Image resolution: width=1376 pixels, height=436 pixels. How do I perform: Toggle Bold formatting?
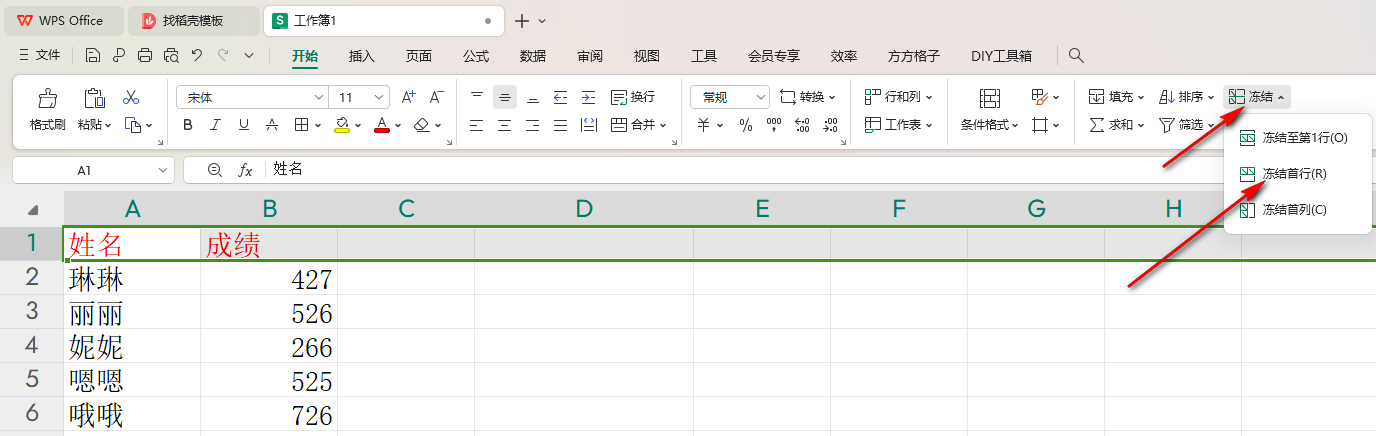(x=187, y=125)
